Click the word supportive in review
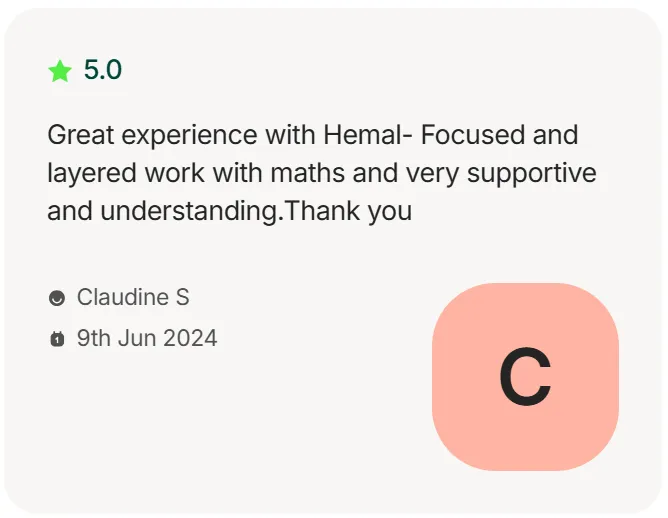The image size is (668, 518). point(532,175)
